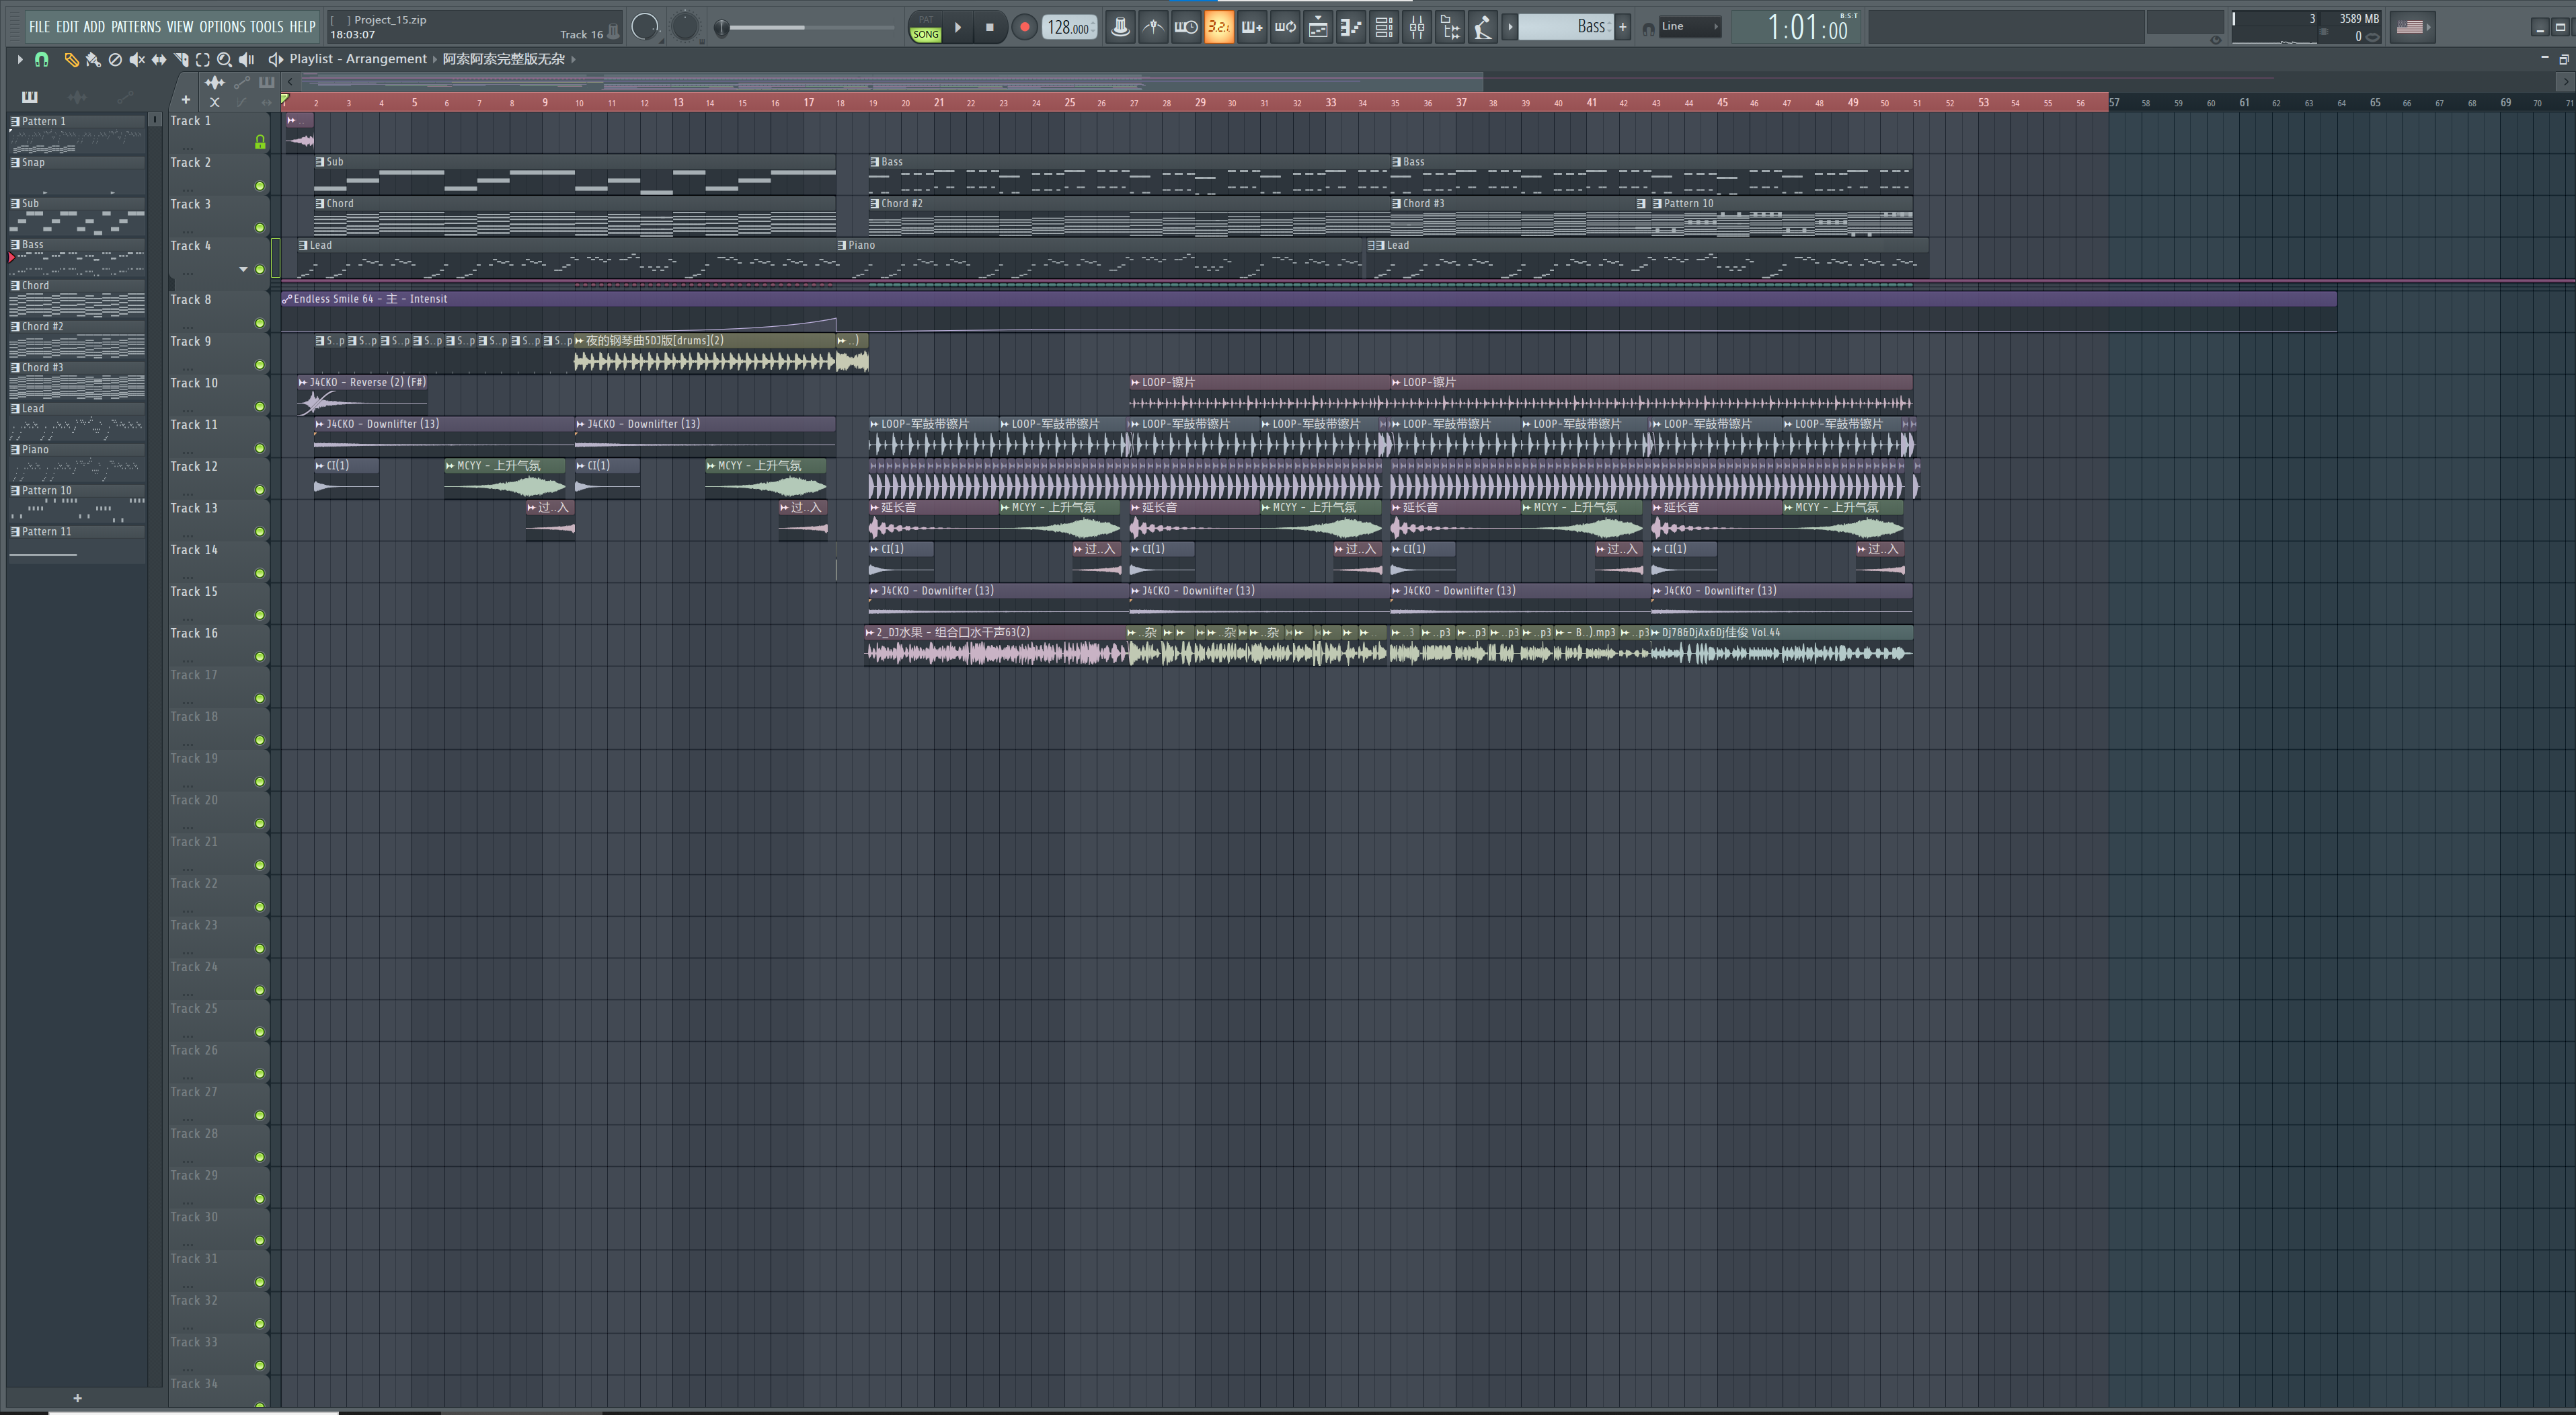Open the FILE menu
Screen dimensions: 2576x1415
pos(39,27)
